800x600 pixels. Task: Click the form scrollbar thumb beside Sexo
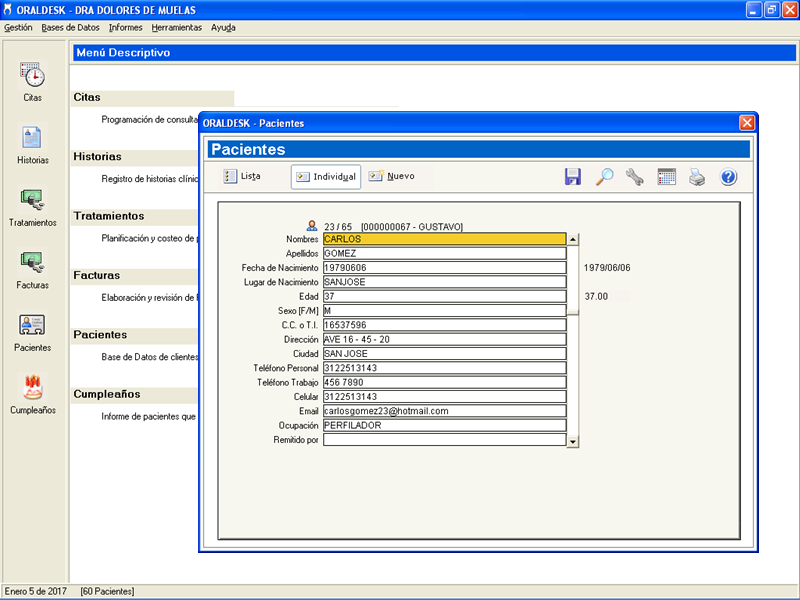point(573,312)
